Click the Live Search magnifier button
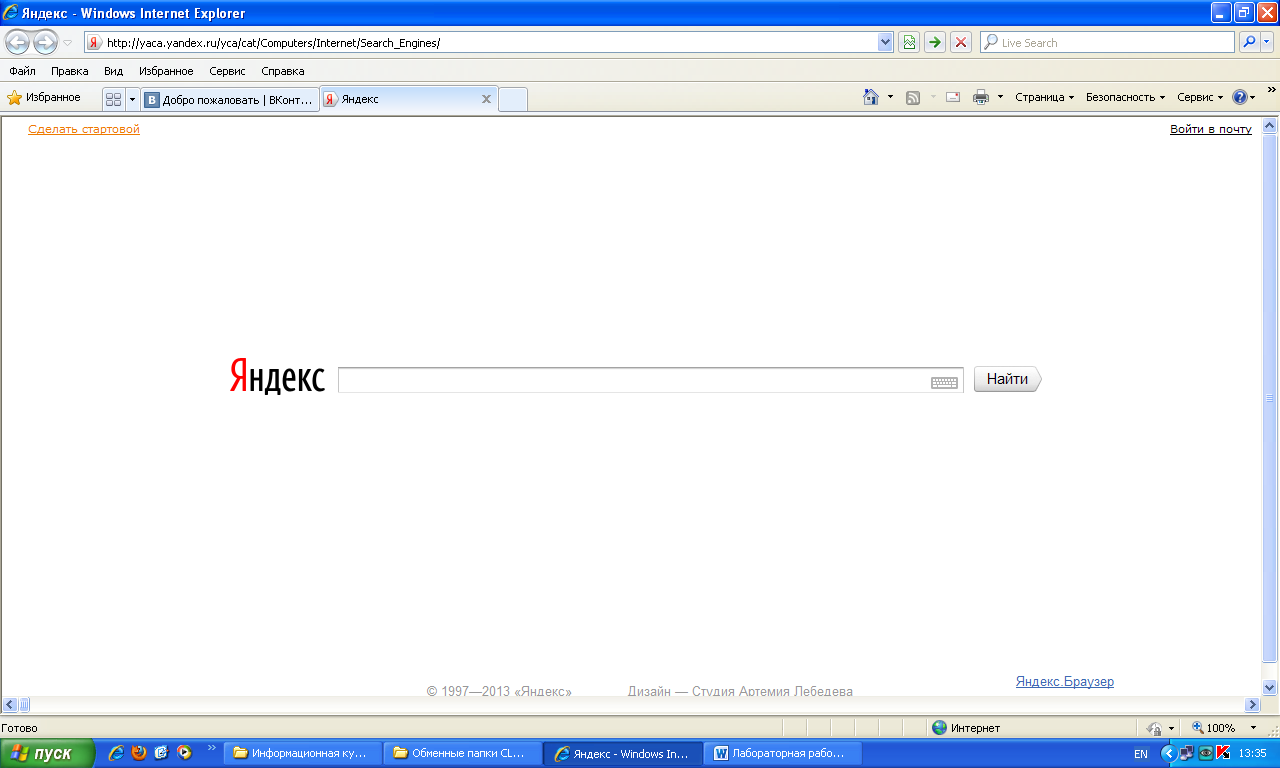The height and width of the screenshot is (768, 1280). coord(1249,42)
